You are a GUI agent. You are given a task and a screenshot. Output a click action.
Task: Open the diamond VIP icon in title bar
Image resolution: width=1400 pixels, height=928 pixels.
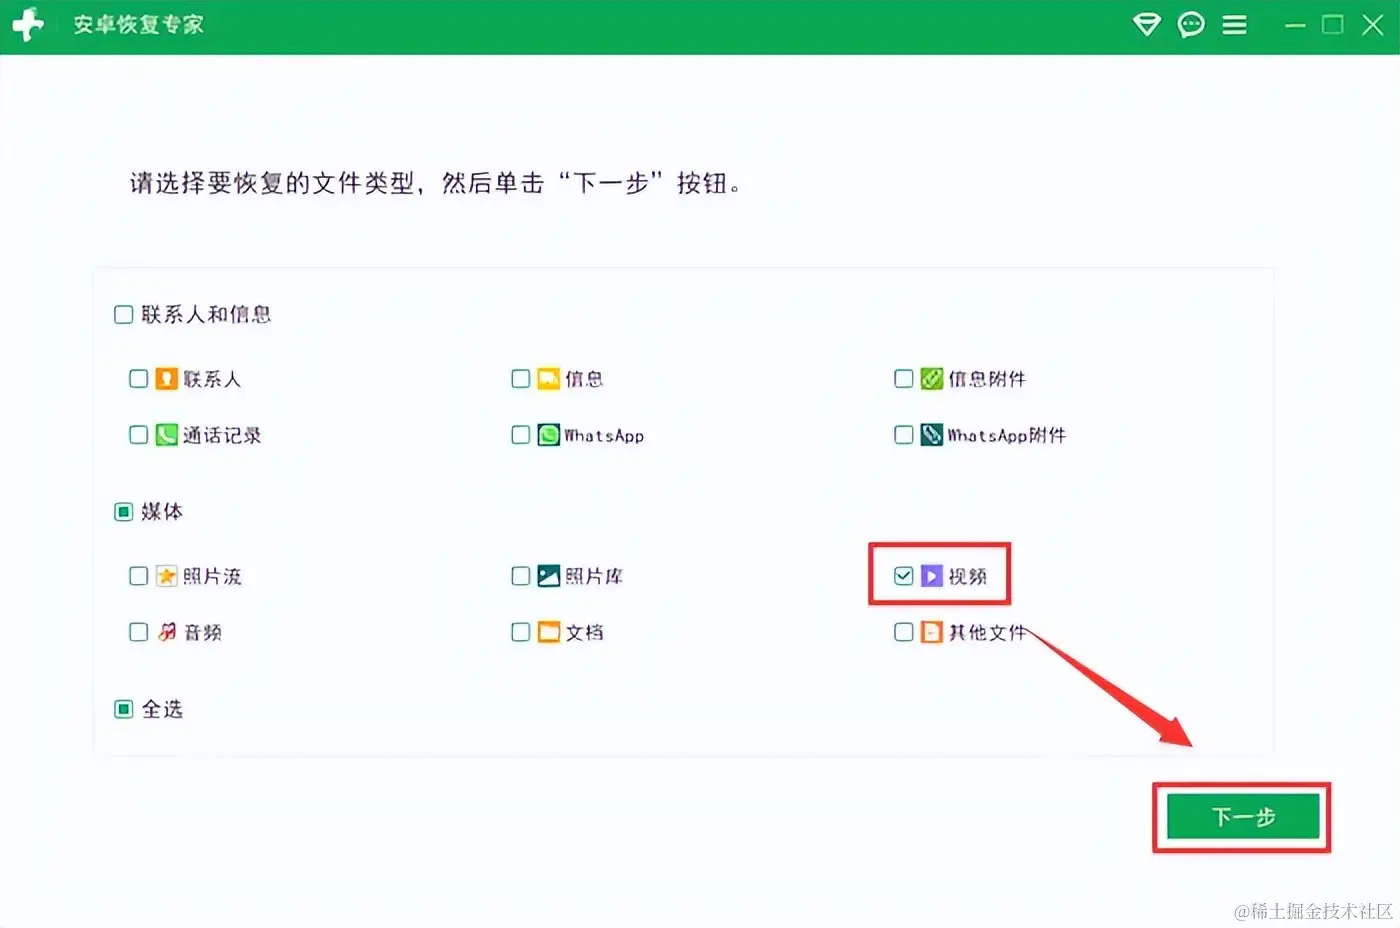(x=1146, y=25)
